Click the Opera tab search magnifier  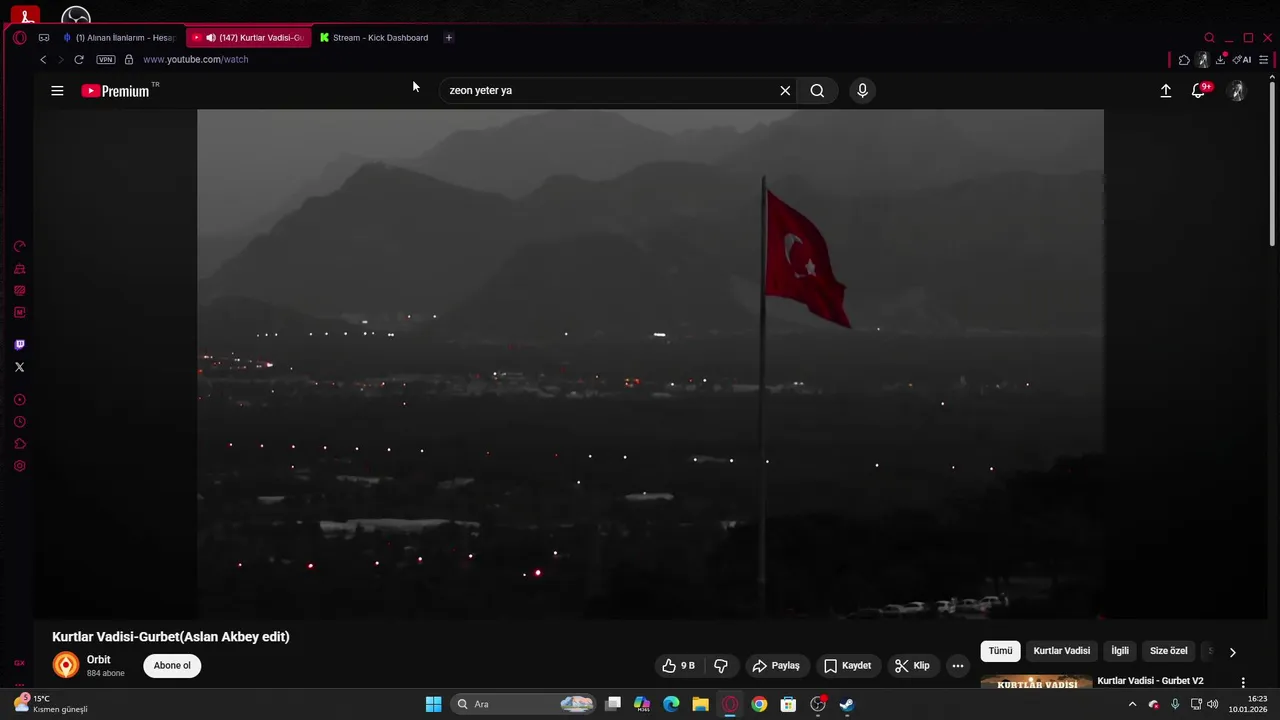(x=1209, y=38)
